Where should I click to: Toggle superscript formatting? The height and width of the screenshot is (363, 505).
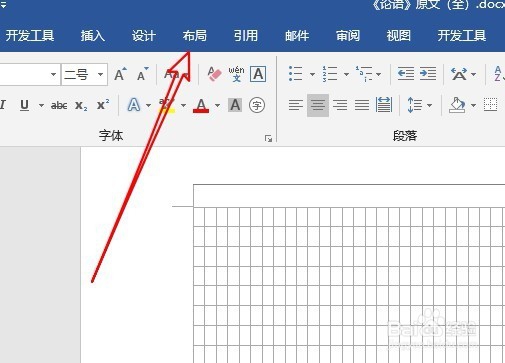[x=103, y=105]
